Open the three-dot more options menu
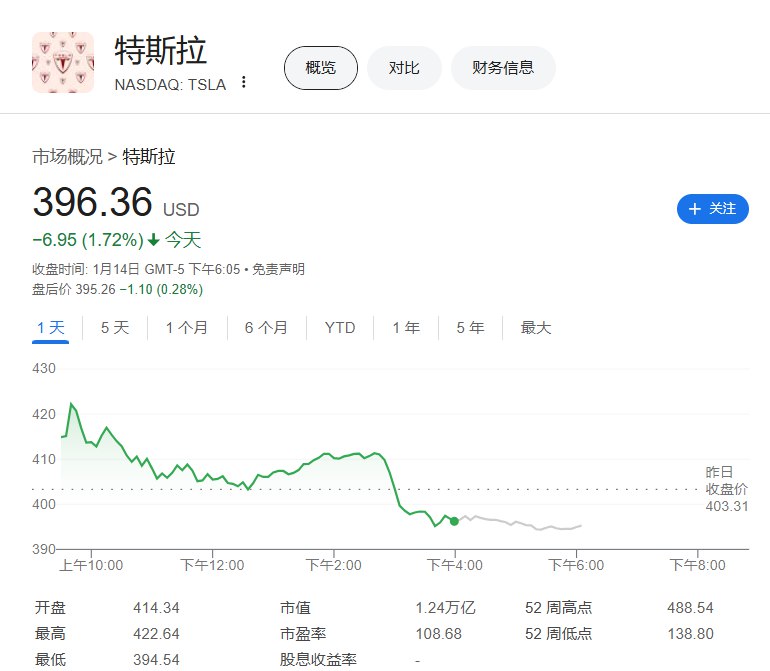The image size is (770, 671). tap(244, 83)
